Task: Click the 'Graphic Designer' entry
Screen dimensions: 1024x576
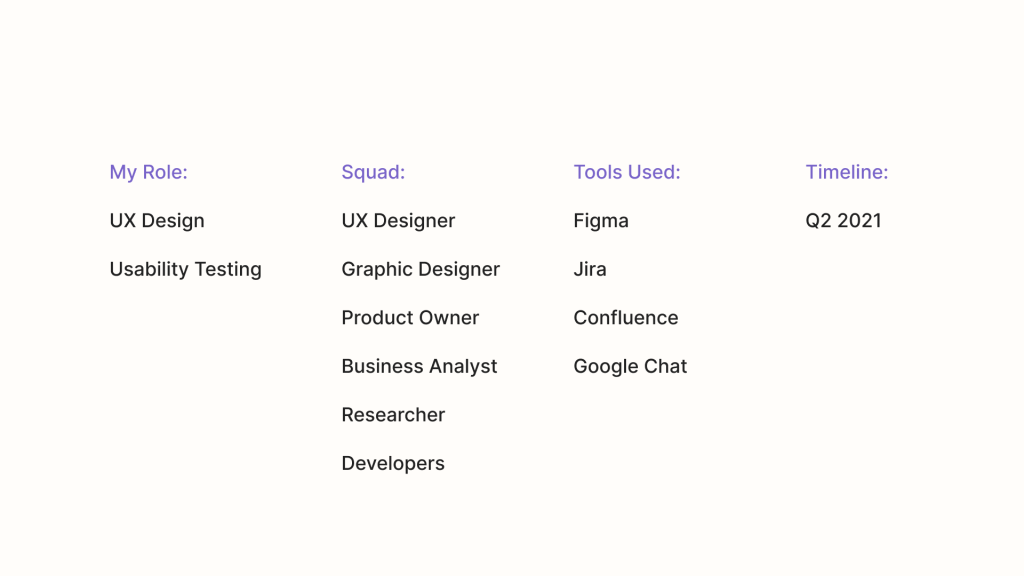Action: 420,270
